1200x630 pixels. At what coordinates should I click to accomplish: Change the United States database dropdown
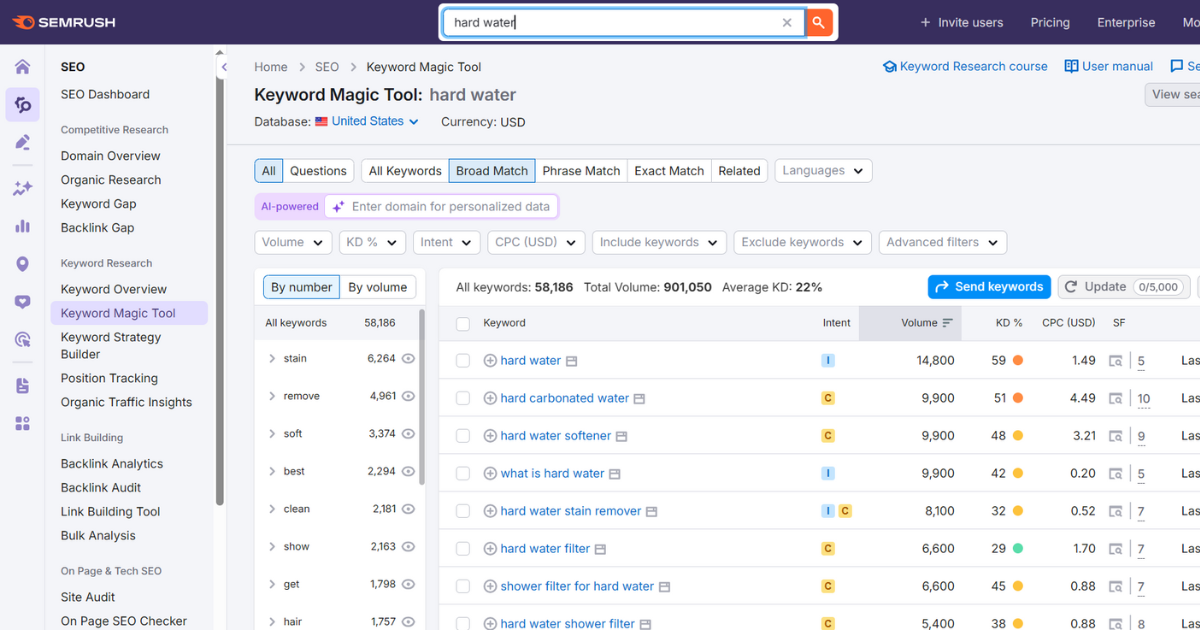coord(367,122)
